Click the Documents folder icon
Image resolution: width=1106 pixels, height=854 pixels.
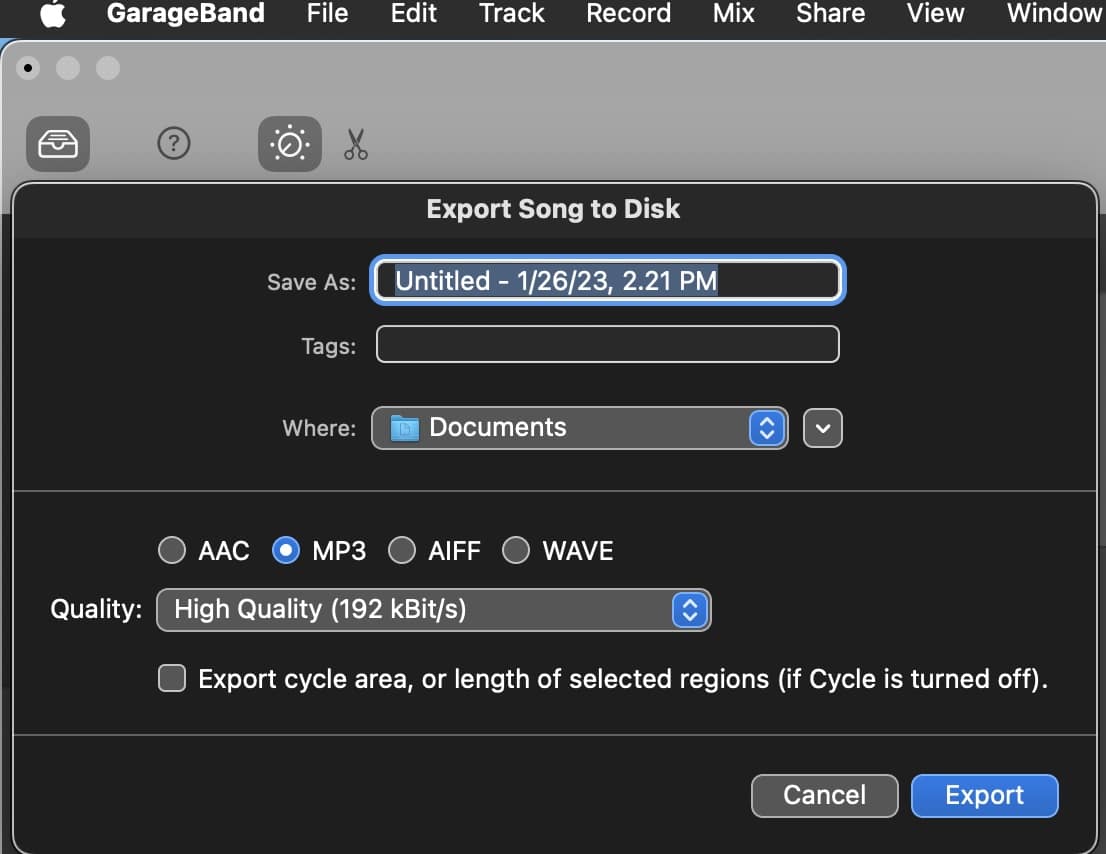(x=404, y=428)
